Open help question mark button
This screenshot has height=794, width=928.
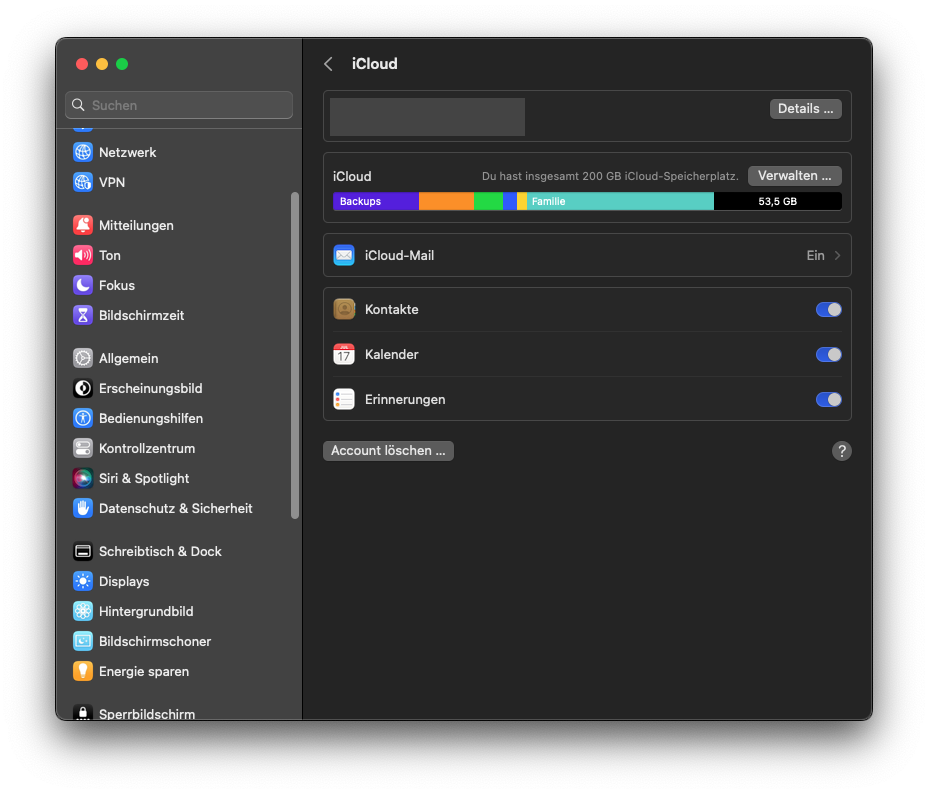842,451
